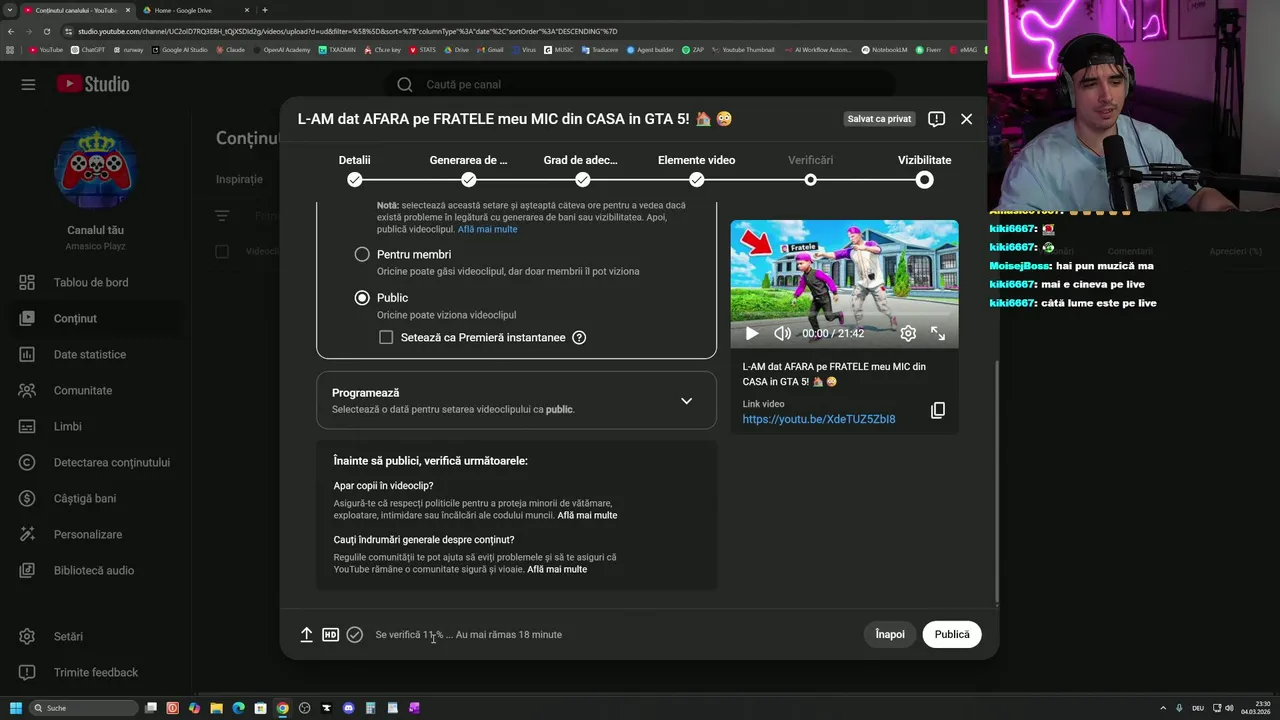
Task: Click Află mai multe in the Notă
Action: [x=487, y=229]
